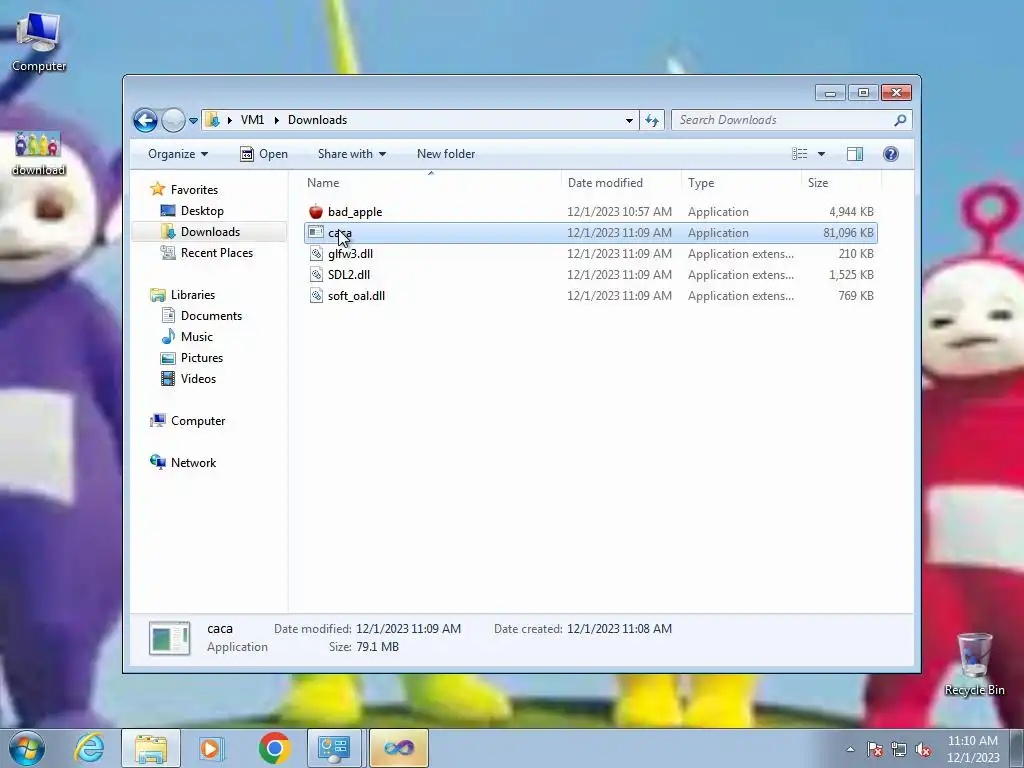This screenshot has width=1024, height=768.
Task: Open the Recycle Bin desktop icon
Action: [974, 664]
